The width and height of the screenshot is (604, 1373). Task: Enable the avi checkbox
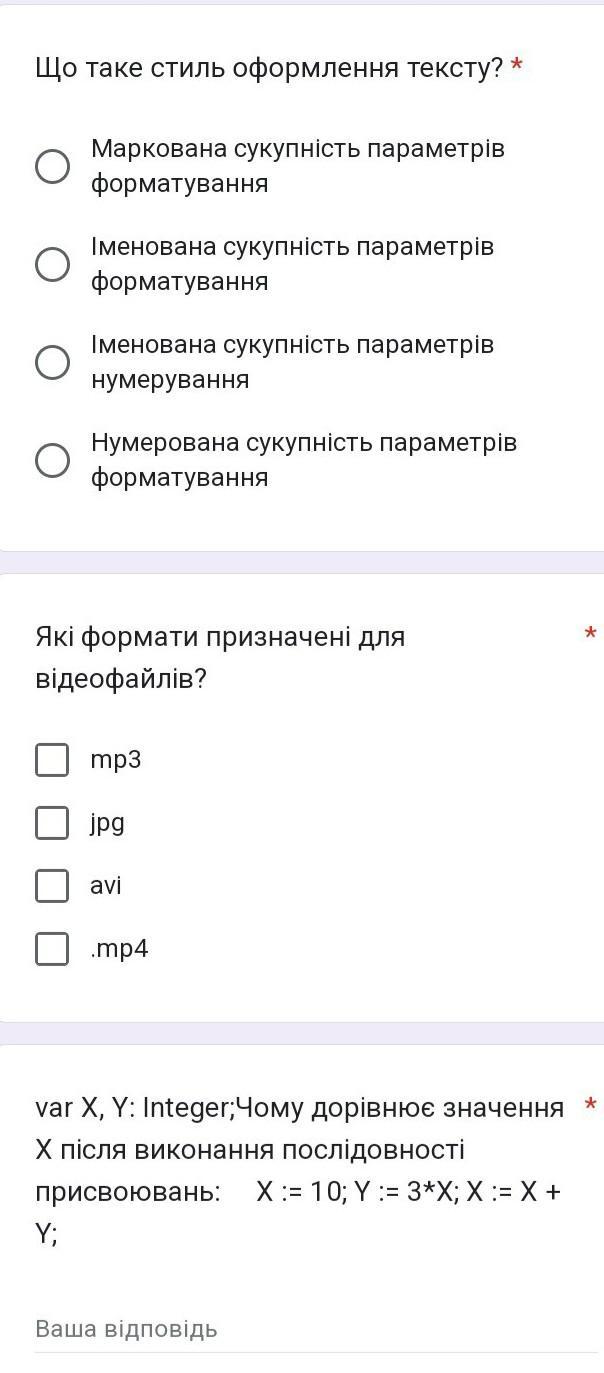[x=52, y=886]
